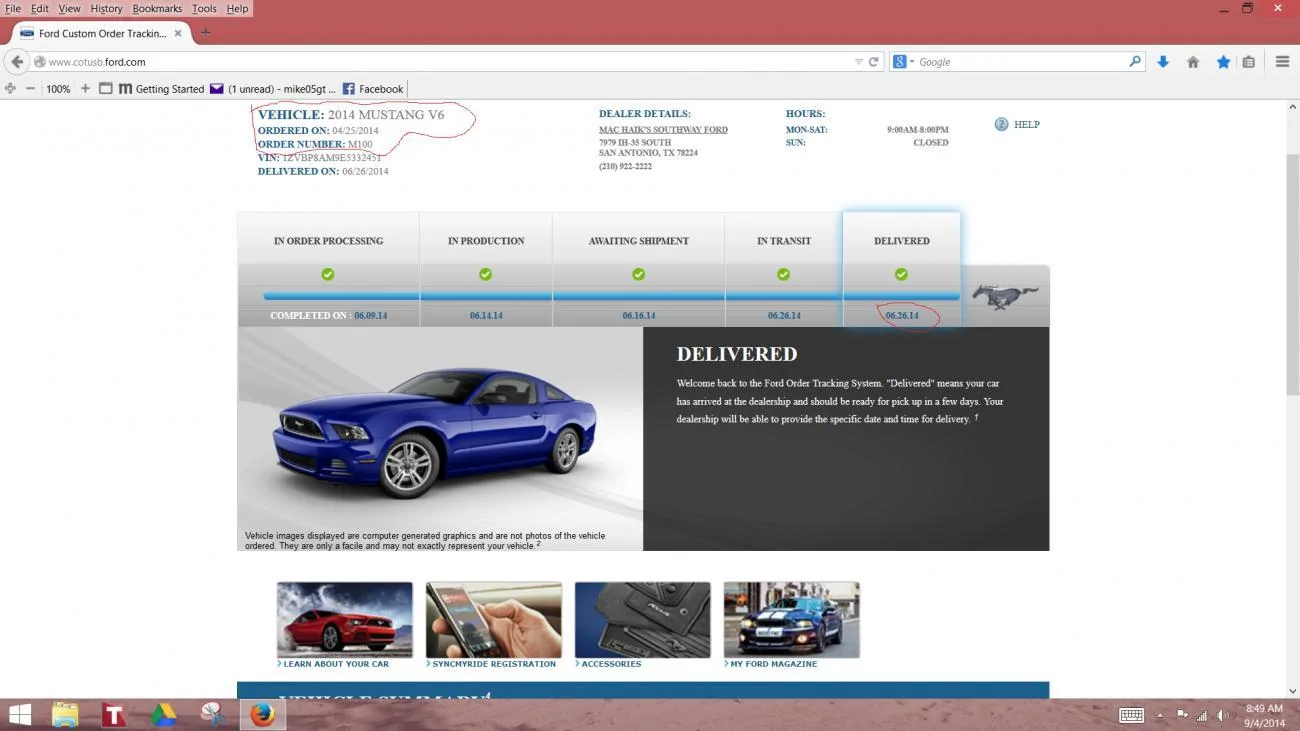The width and height of the screenshot is (1300, 731).
Task: Open Mac Haik's Southway Ford dealer link
Action: (x=663, y=130)
